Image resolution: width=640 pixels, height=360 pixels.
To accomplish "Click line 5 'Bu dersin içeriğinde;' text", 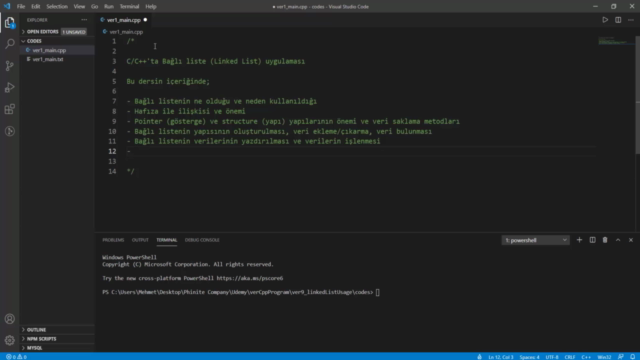I will point(168,81).
